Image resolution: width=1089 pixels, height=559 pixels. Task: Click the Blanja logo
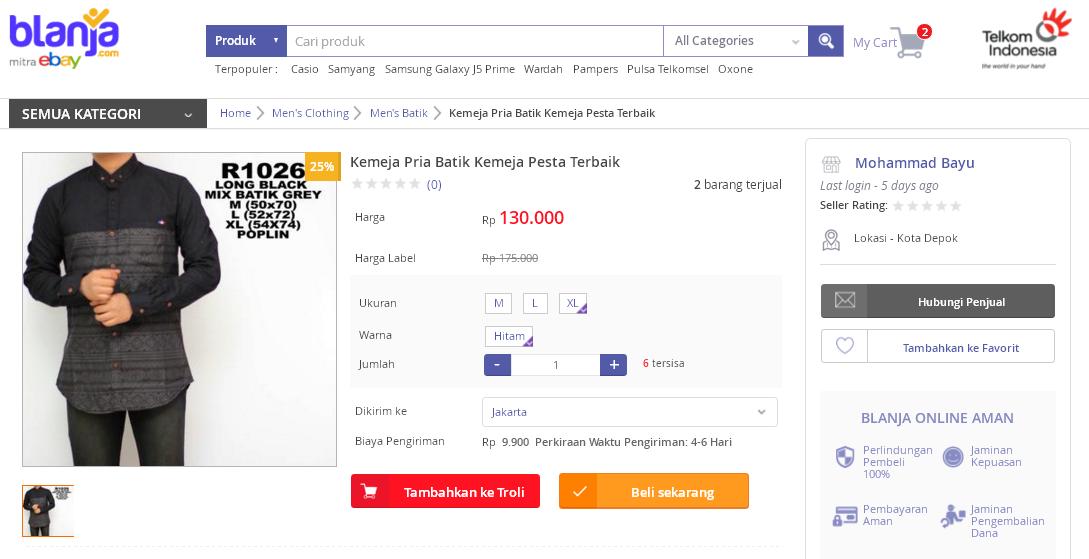64,39
